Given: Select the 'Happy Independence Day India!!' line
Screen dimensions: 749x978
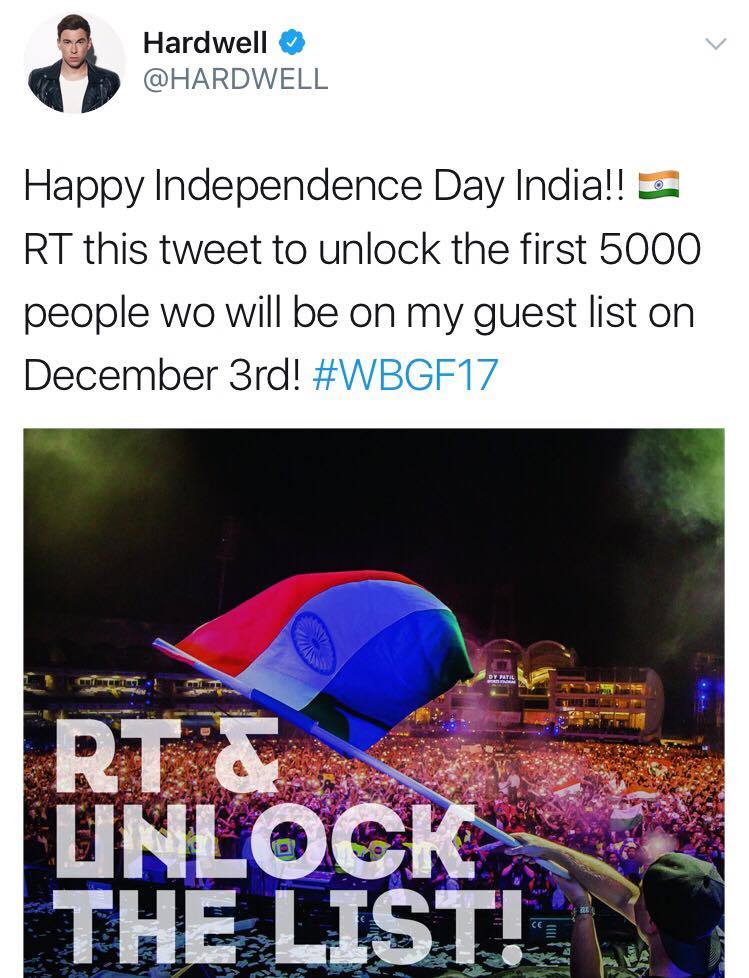Looking at the screenshot, I should click(x=324, y=186).
